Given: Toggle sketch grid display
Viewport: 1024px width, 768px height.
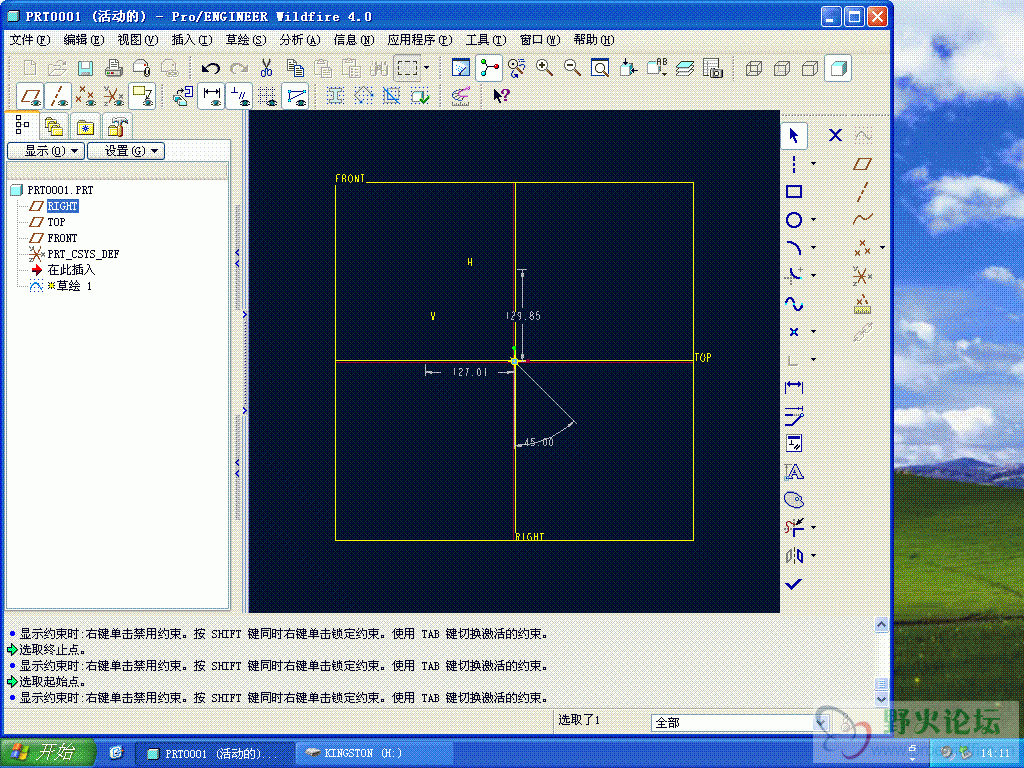Looking at the screenshot, I should click(267, 96).
